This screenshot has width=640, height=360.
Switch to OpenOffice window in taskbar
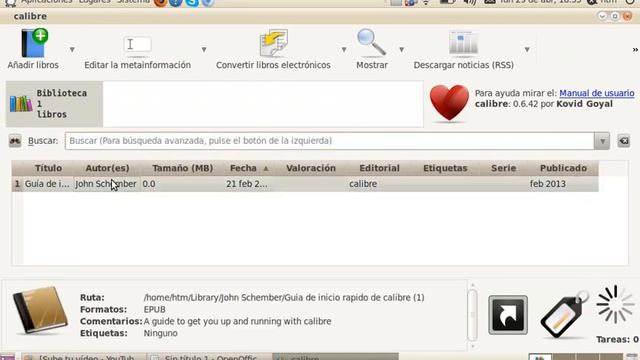click(209, 357)
